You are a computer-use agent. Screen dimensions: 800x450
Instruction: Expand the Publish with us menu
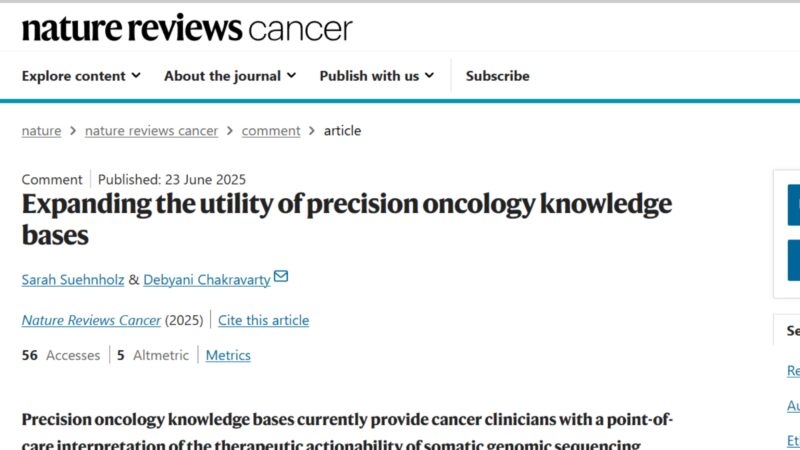[x=377, y=76]
